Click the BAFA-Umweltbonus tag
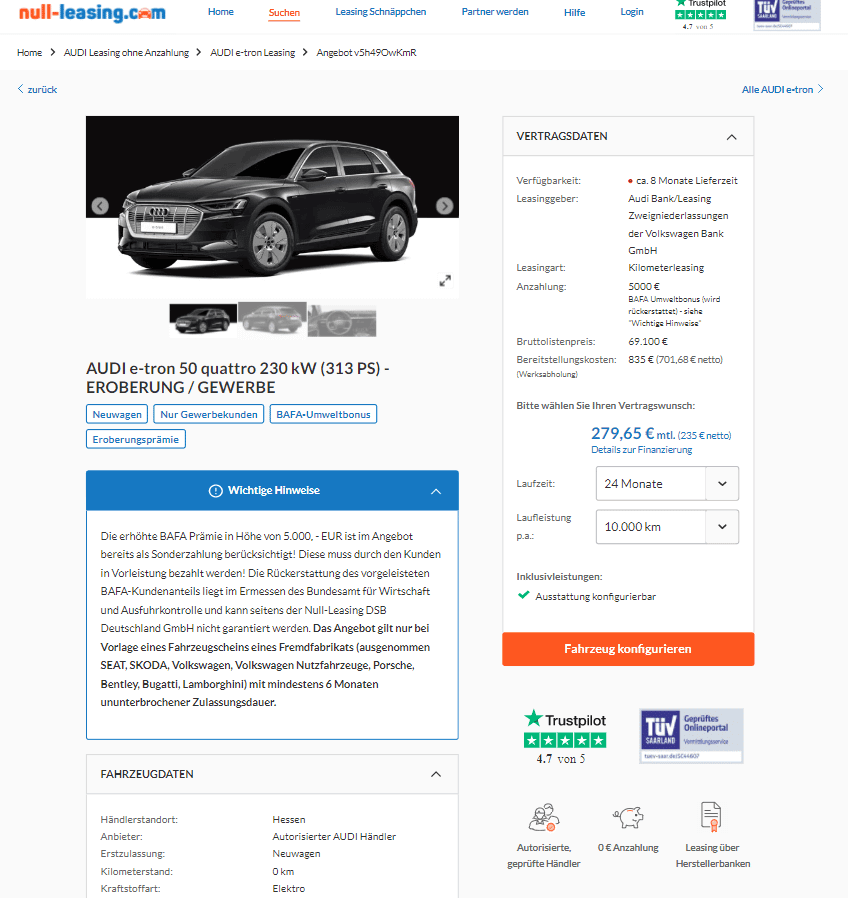 pyautogui.click(x=323, y=414)
